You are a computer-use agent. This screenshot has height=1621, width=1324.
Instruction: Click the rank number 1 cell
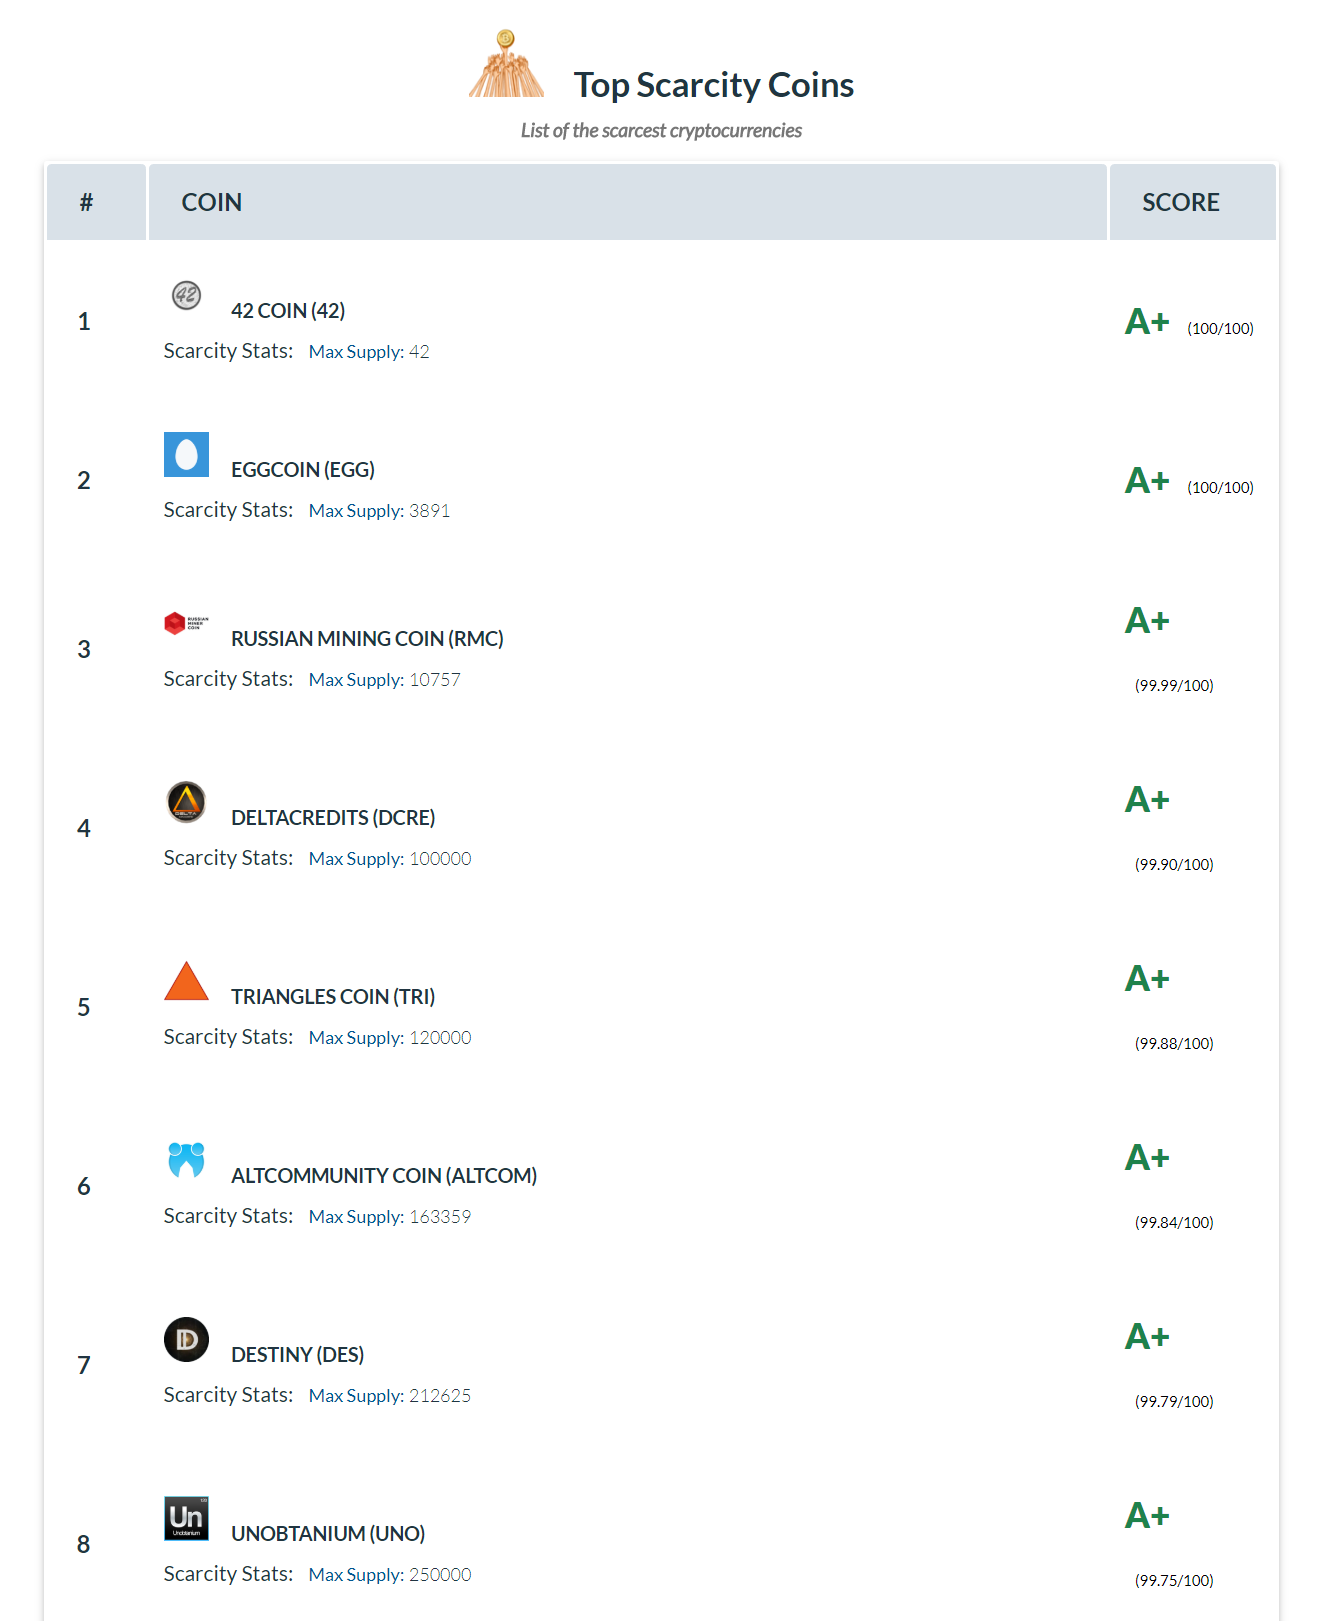(84, 322)
